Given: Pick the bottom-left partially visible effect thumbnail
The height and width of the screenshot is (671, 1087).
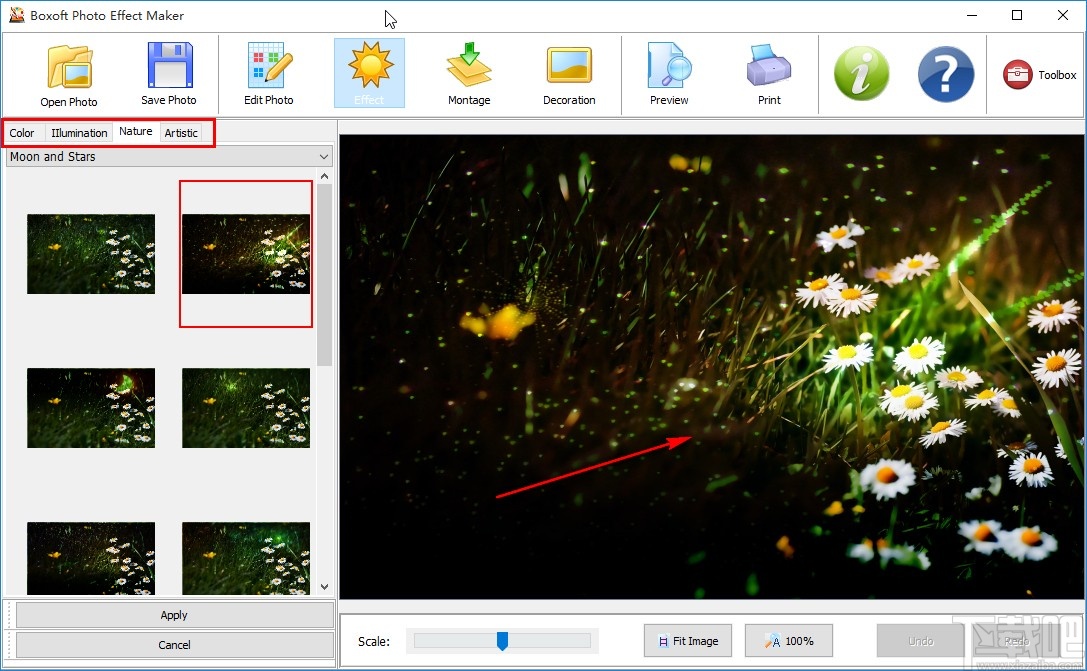Looking at the screenshot, I should pos(91,558).
